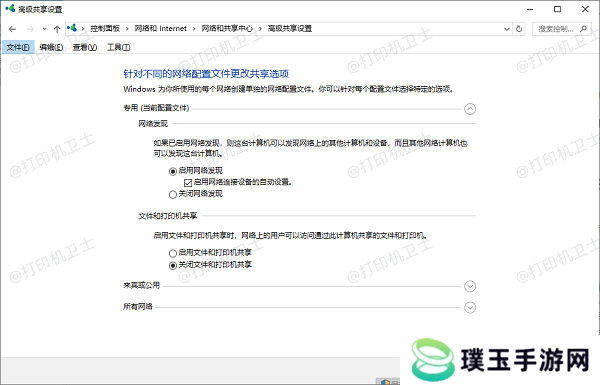The width and height of the screenshot is (600, 385).
Task: Expand the 来宾或公用 section
Action: click(x=470, y=286)
